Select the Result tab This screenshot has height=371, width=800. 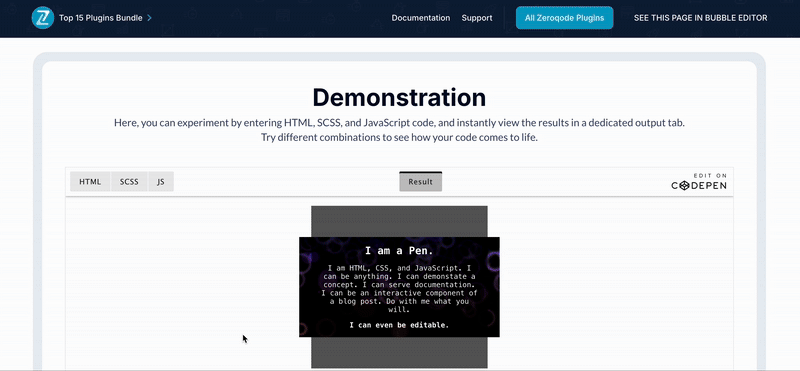420,182
